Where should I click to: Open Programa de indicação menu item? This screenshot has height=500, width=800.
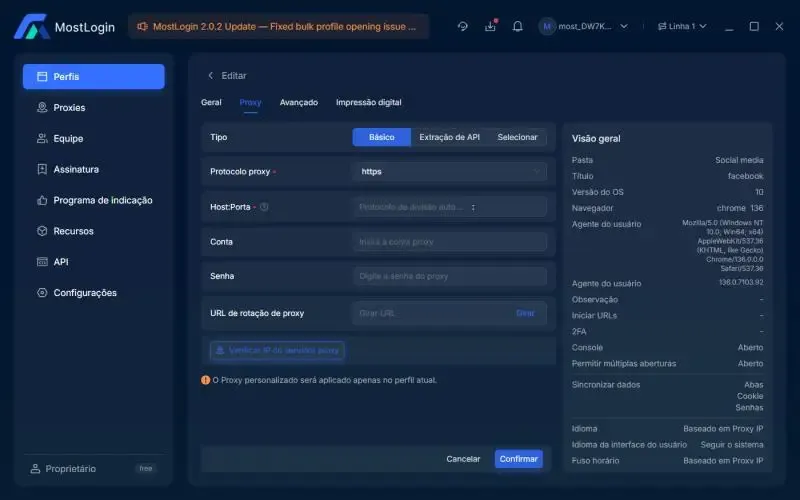94,200
